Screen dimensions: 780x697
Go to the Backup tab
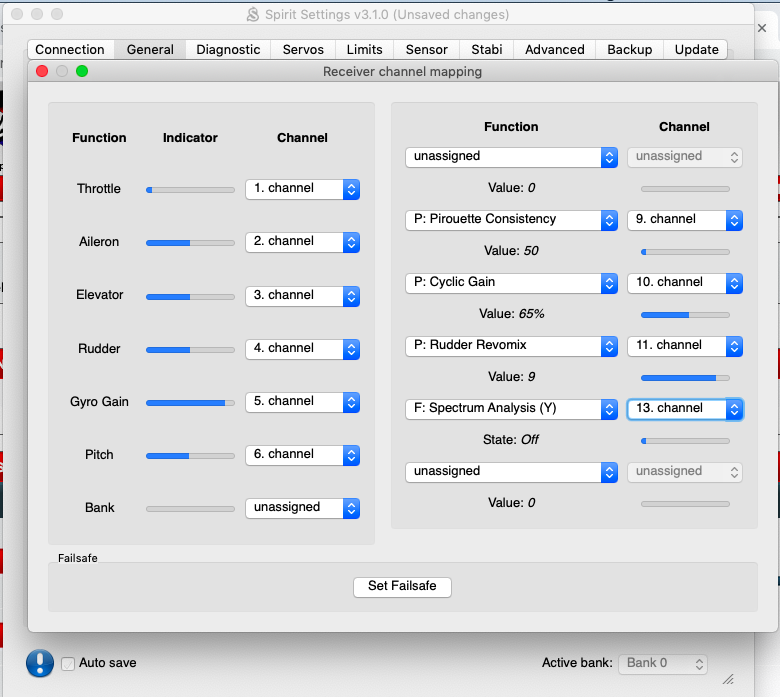click(630, 49)
